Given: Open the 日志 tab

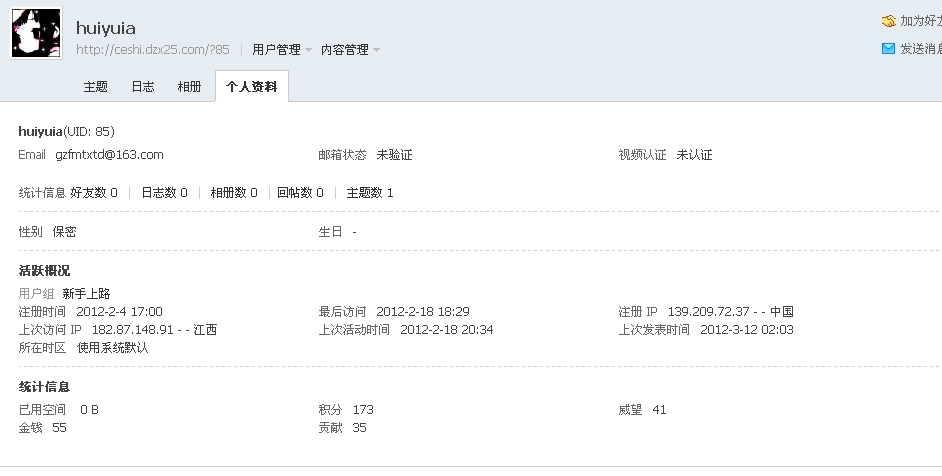Looking at the screenshot, I should click(x=142, y=87).
